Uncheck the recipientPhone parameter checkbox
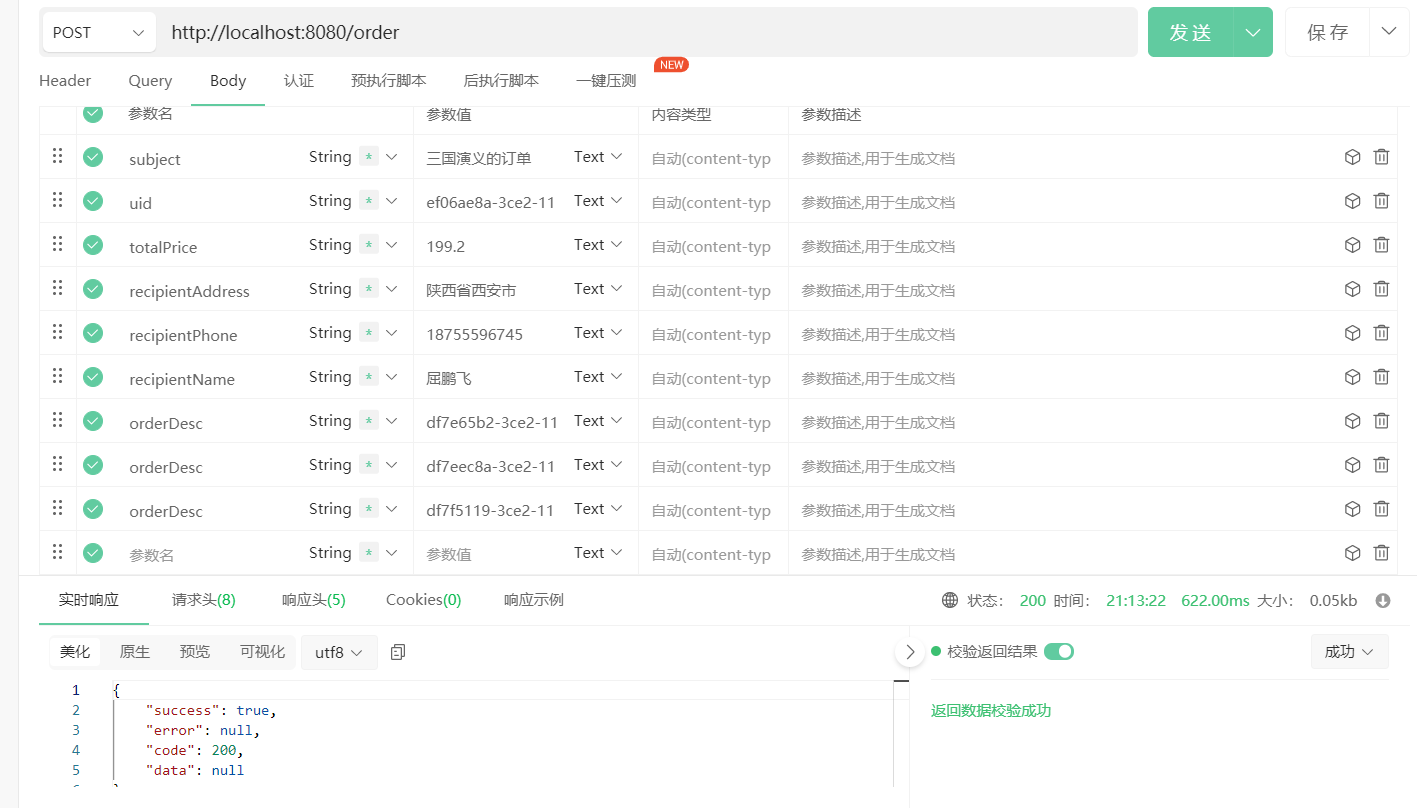The image size is (1417, 808). pyautogui.click(x=93, y=333)
